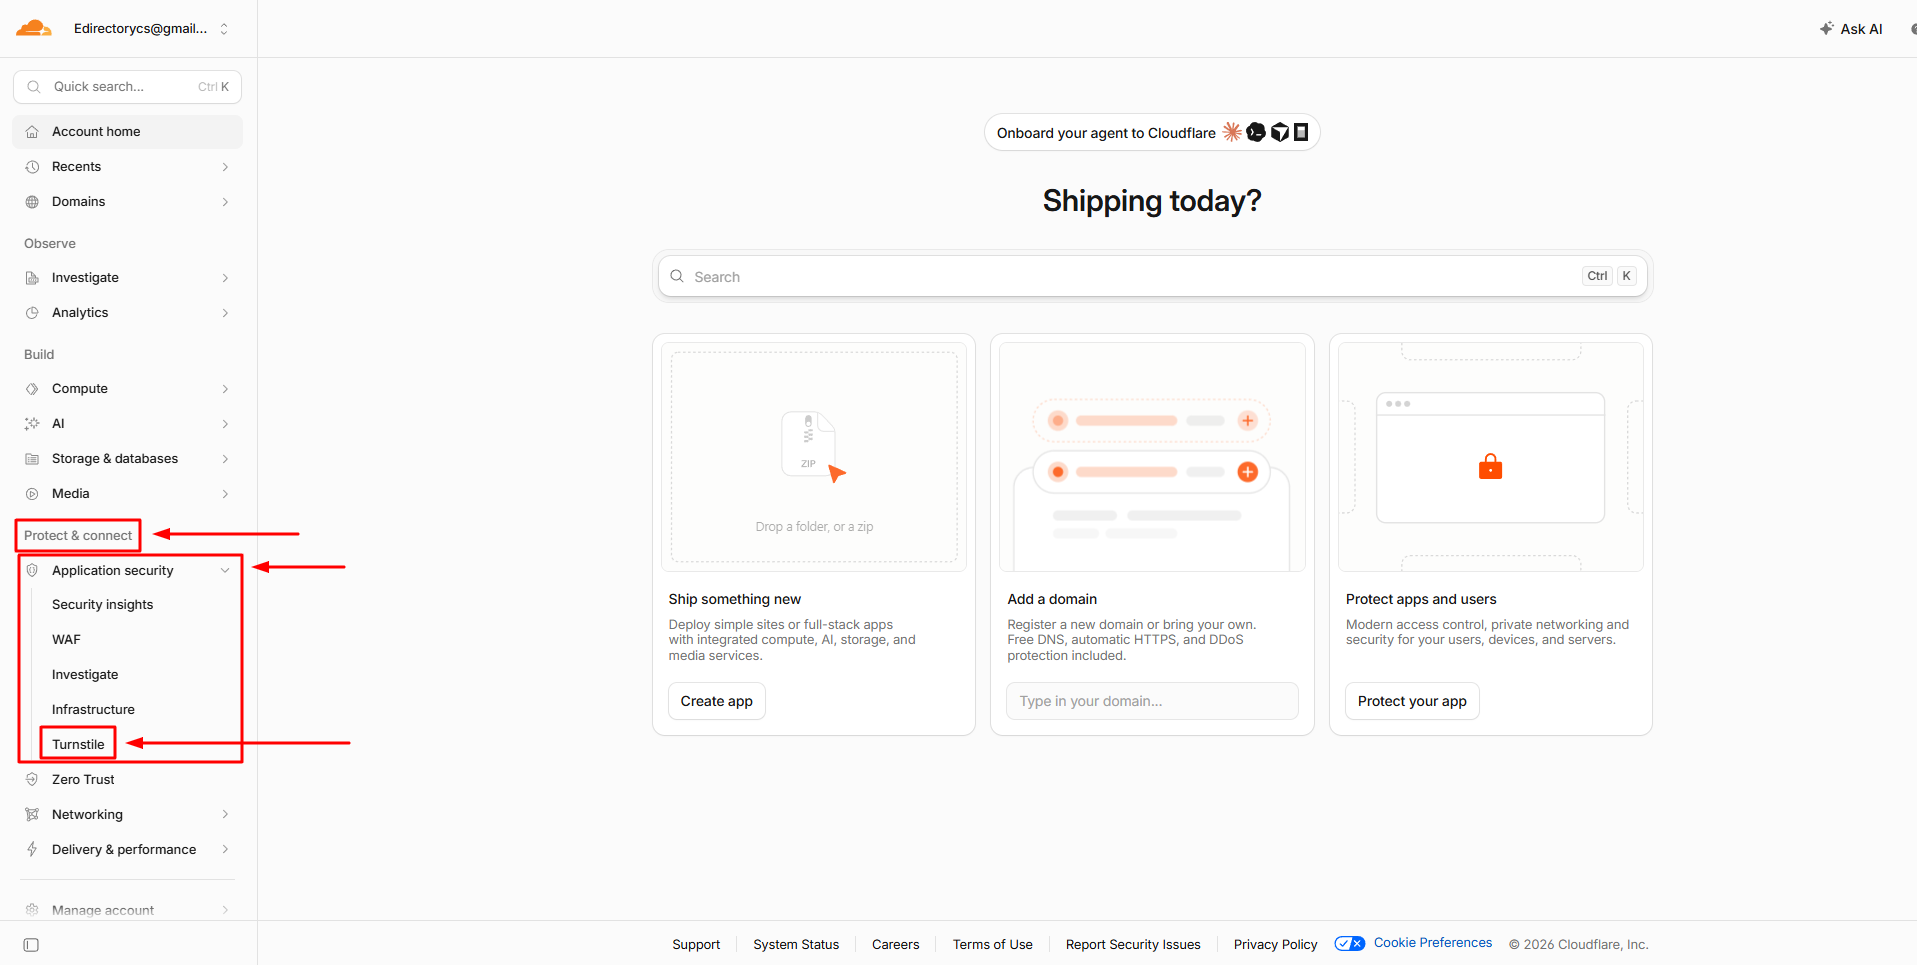Click the magnifier icon in the main Search bar
1917x965 pixels.
(677, 277)
